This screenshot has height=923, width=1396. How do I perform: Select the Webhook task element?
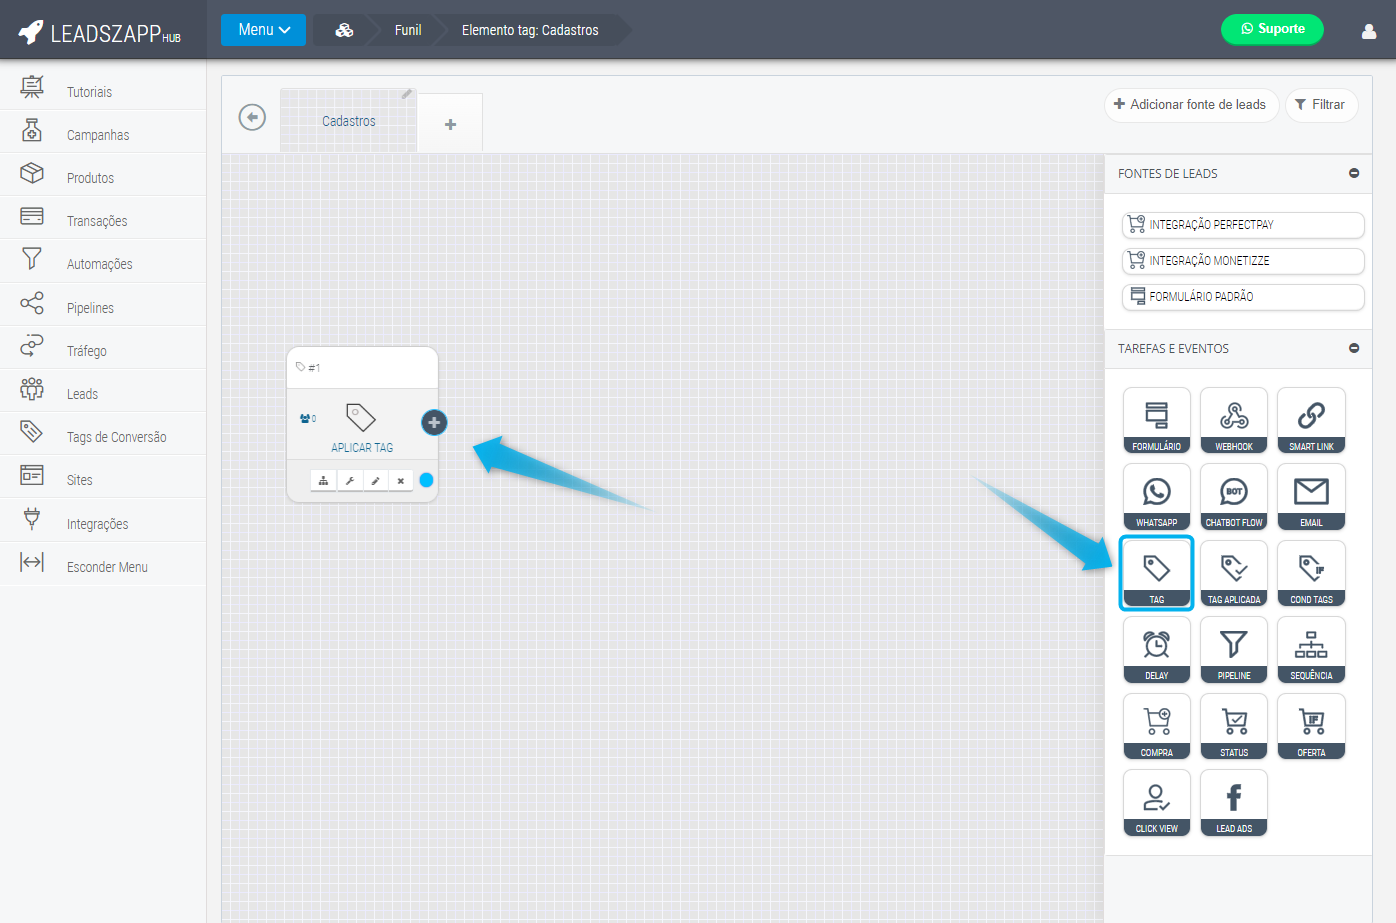1233,420
